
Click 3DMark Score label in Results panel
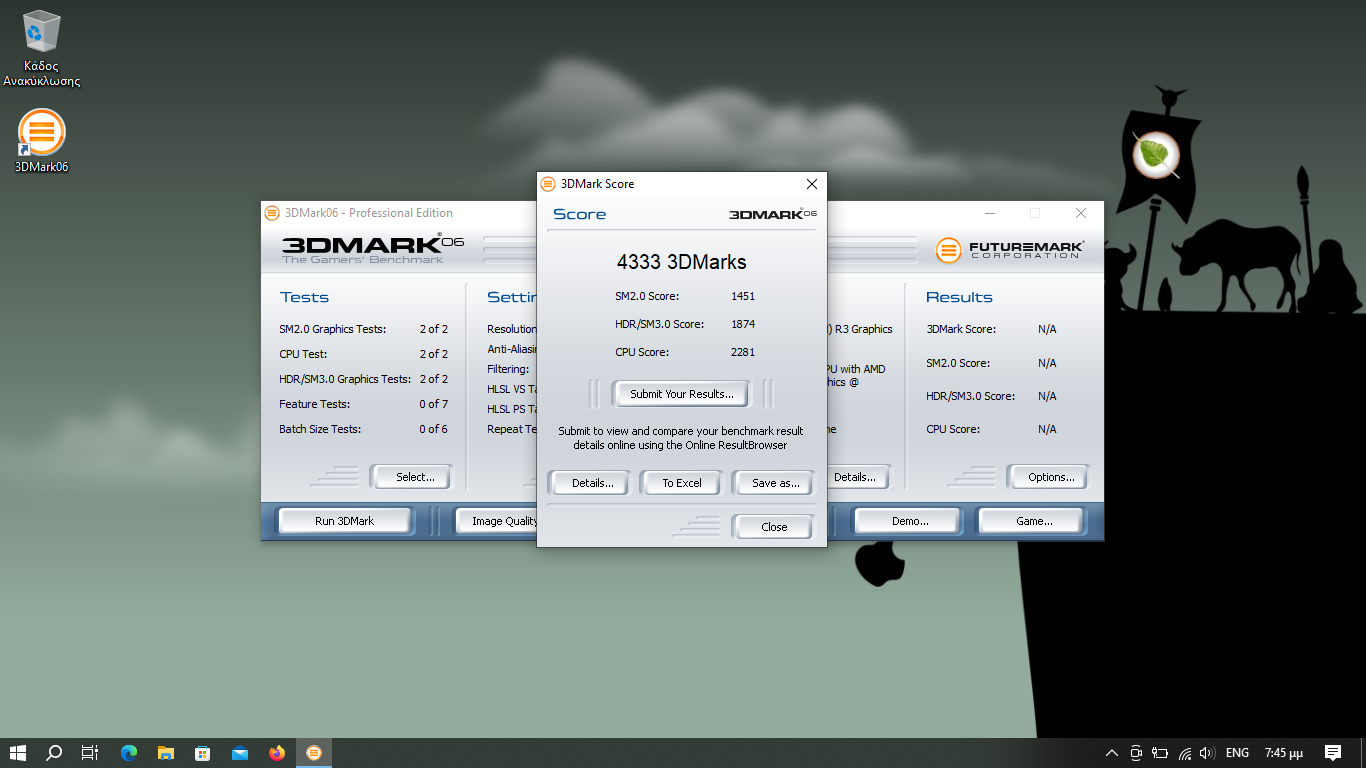coord(961,329)
